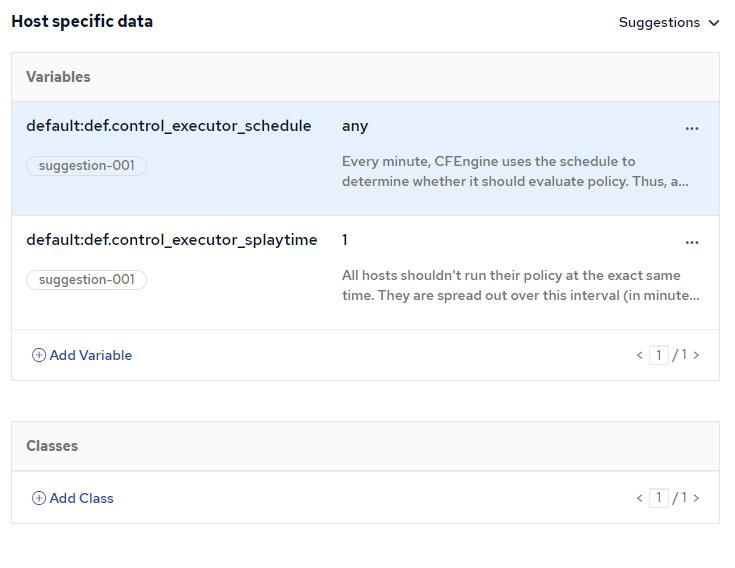735x568 pixels.
Task: Expand the truncated "All hosts shouldn't run" description
Action: [x=520, y=285]
